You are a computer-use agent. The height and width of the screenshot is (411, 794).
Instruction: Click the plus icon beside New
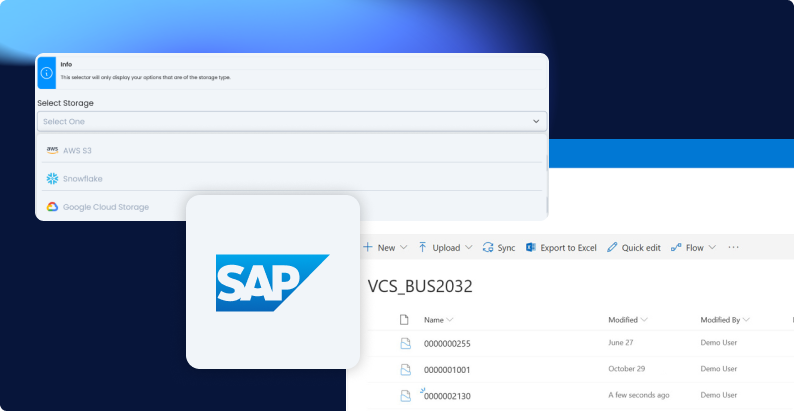368,247
